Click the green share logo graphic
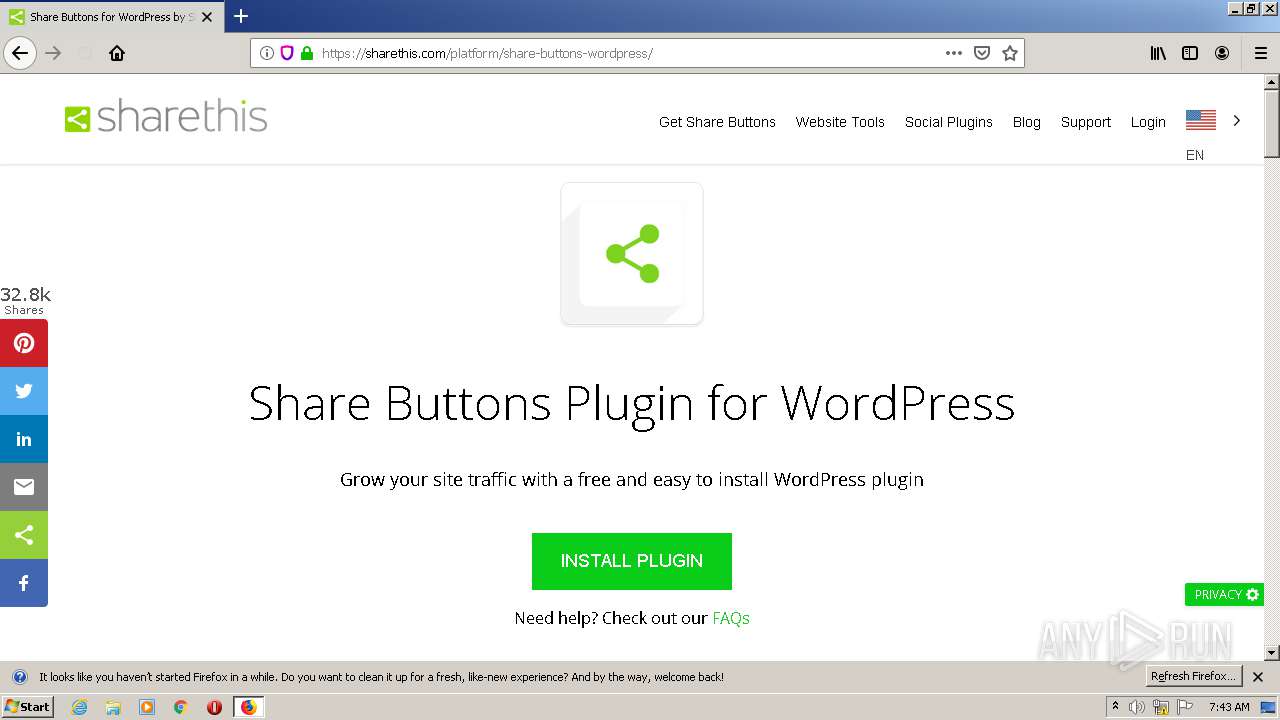 pyautogui.click(x=632, y=254)
